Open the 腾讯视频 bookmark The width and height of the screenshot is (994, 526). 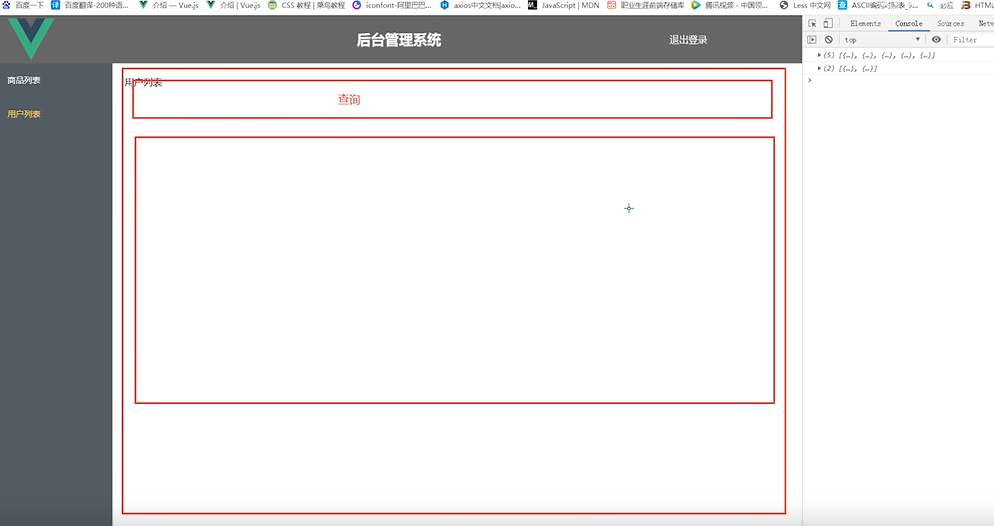coord(730,5)
